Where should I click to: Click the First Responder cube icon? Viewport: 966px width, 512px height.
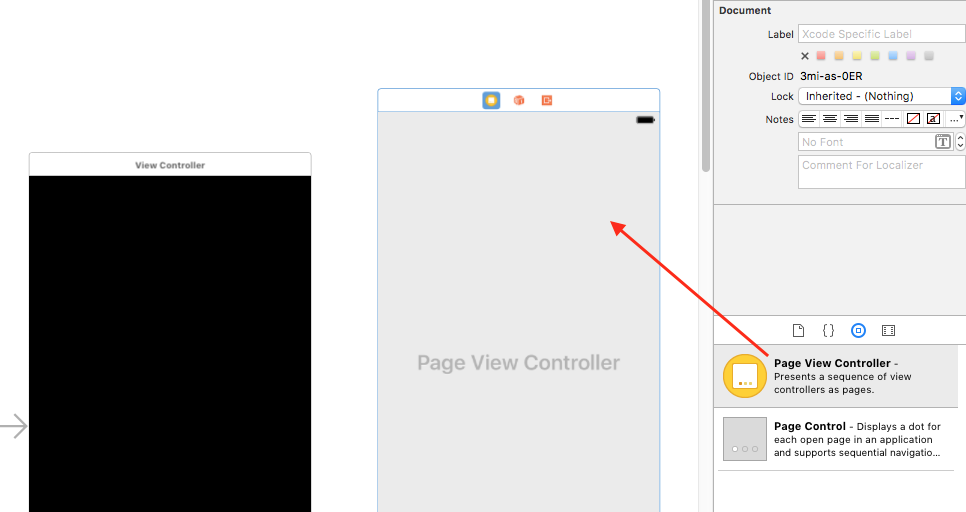tap(519, 100)
